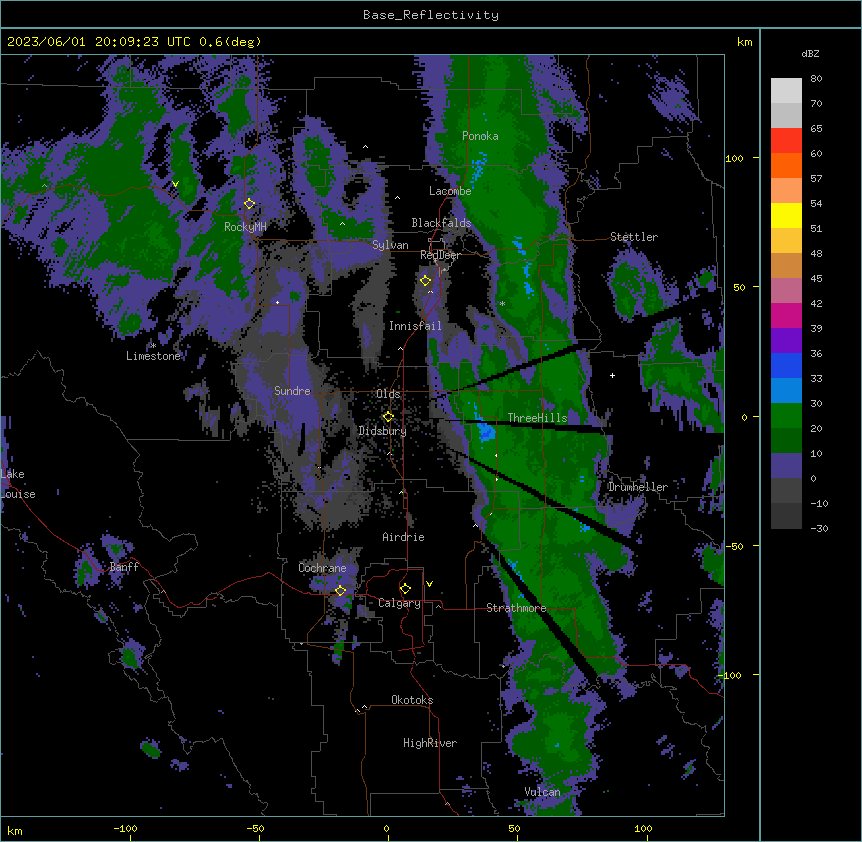Select the dark green 10-20 dBZ legend band
The height and width of the screenshot is (842, 862).
(x=786, y=441)
